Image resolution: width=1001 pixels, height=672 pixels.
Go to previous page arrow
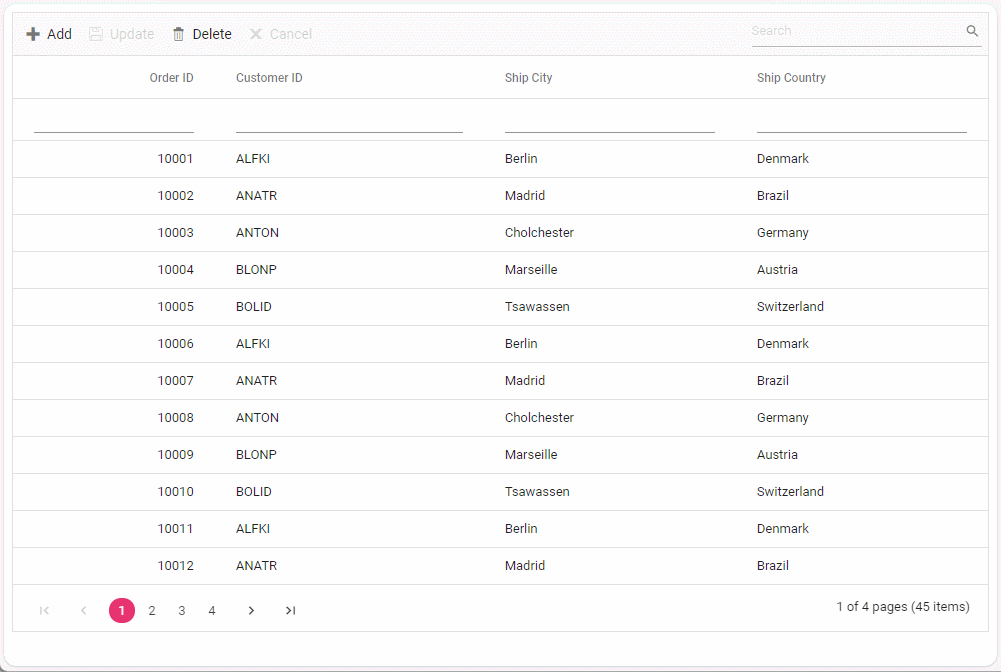tap(84, 611)
